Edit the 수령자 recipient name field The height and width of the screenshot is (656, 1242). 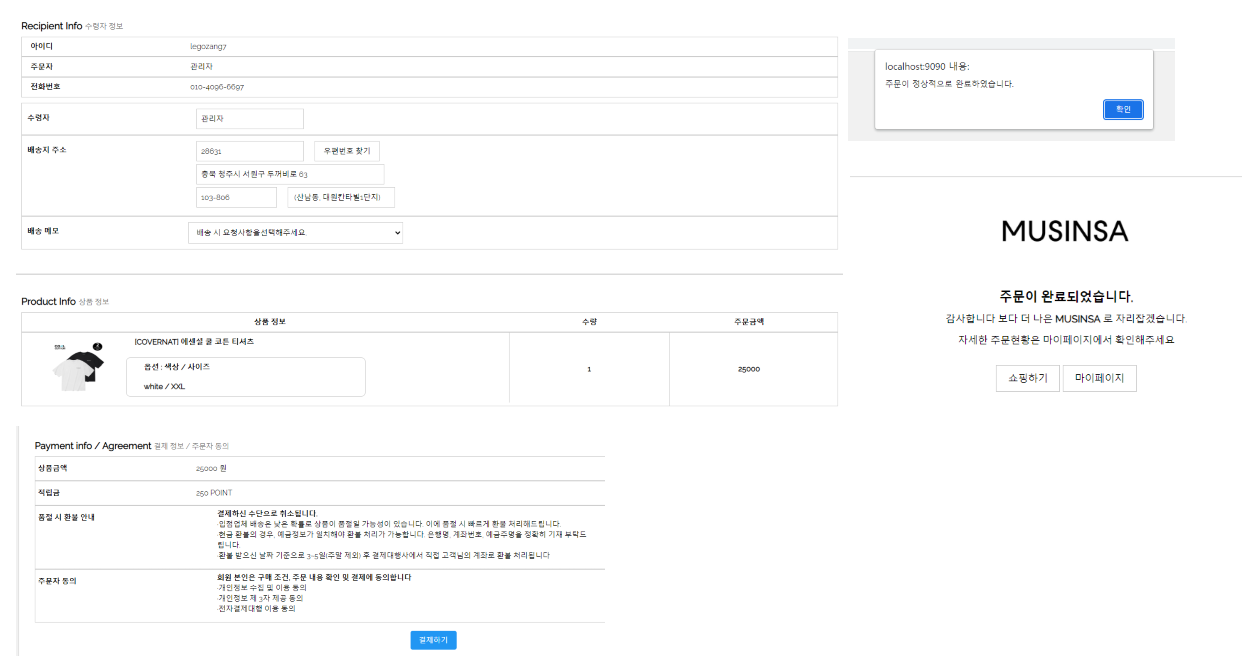pyautogui.click(x=250, y=118)
